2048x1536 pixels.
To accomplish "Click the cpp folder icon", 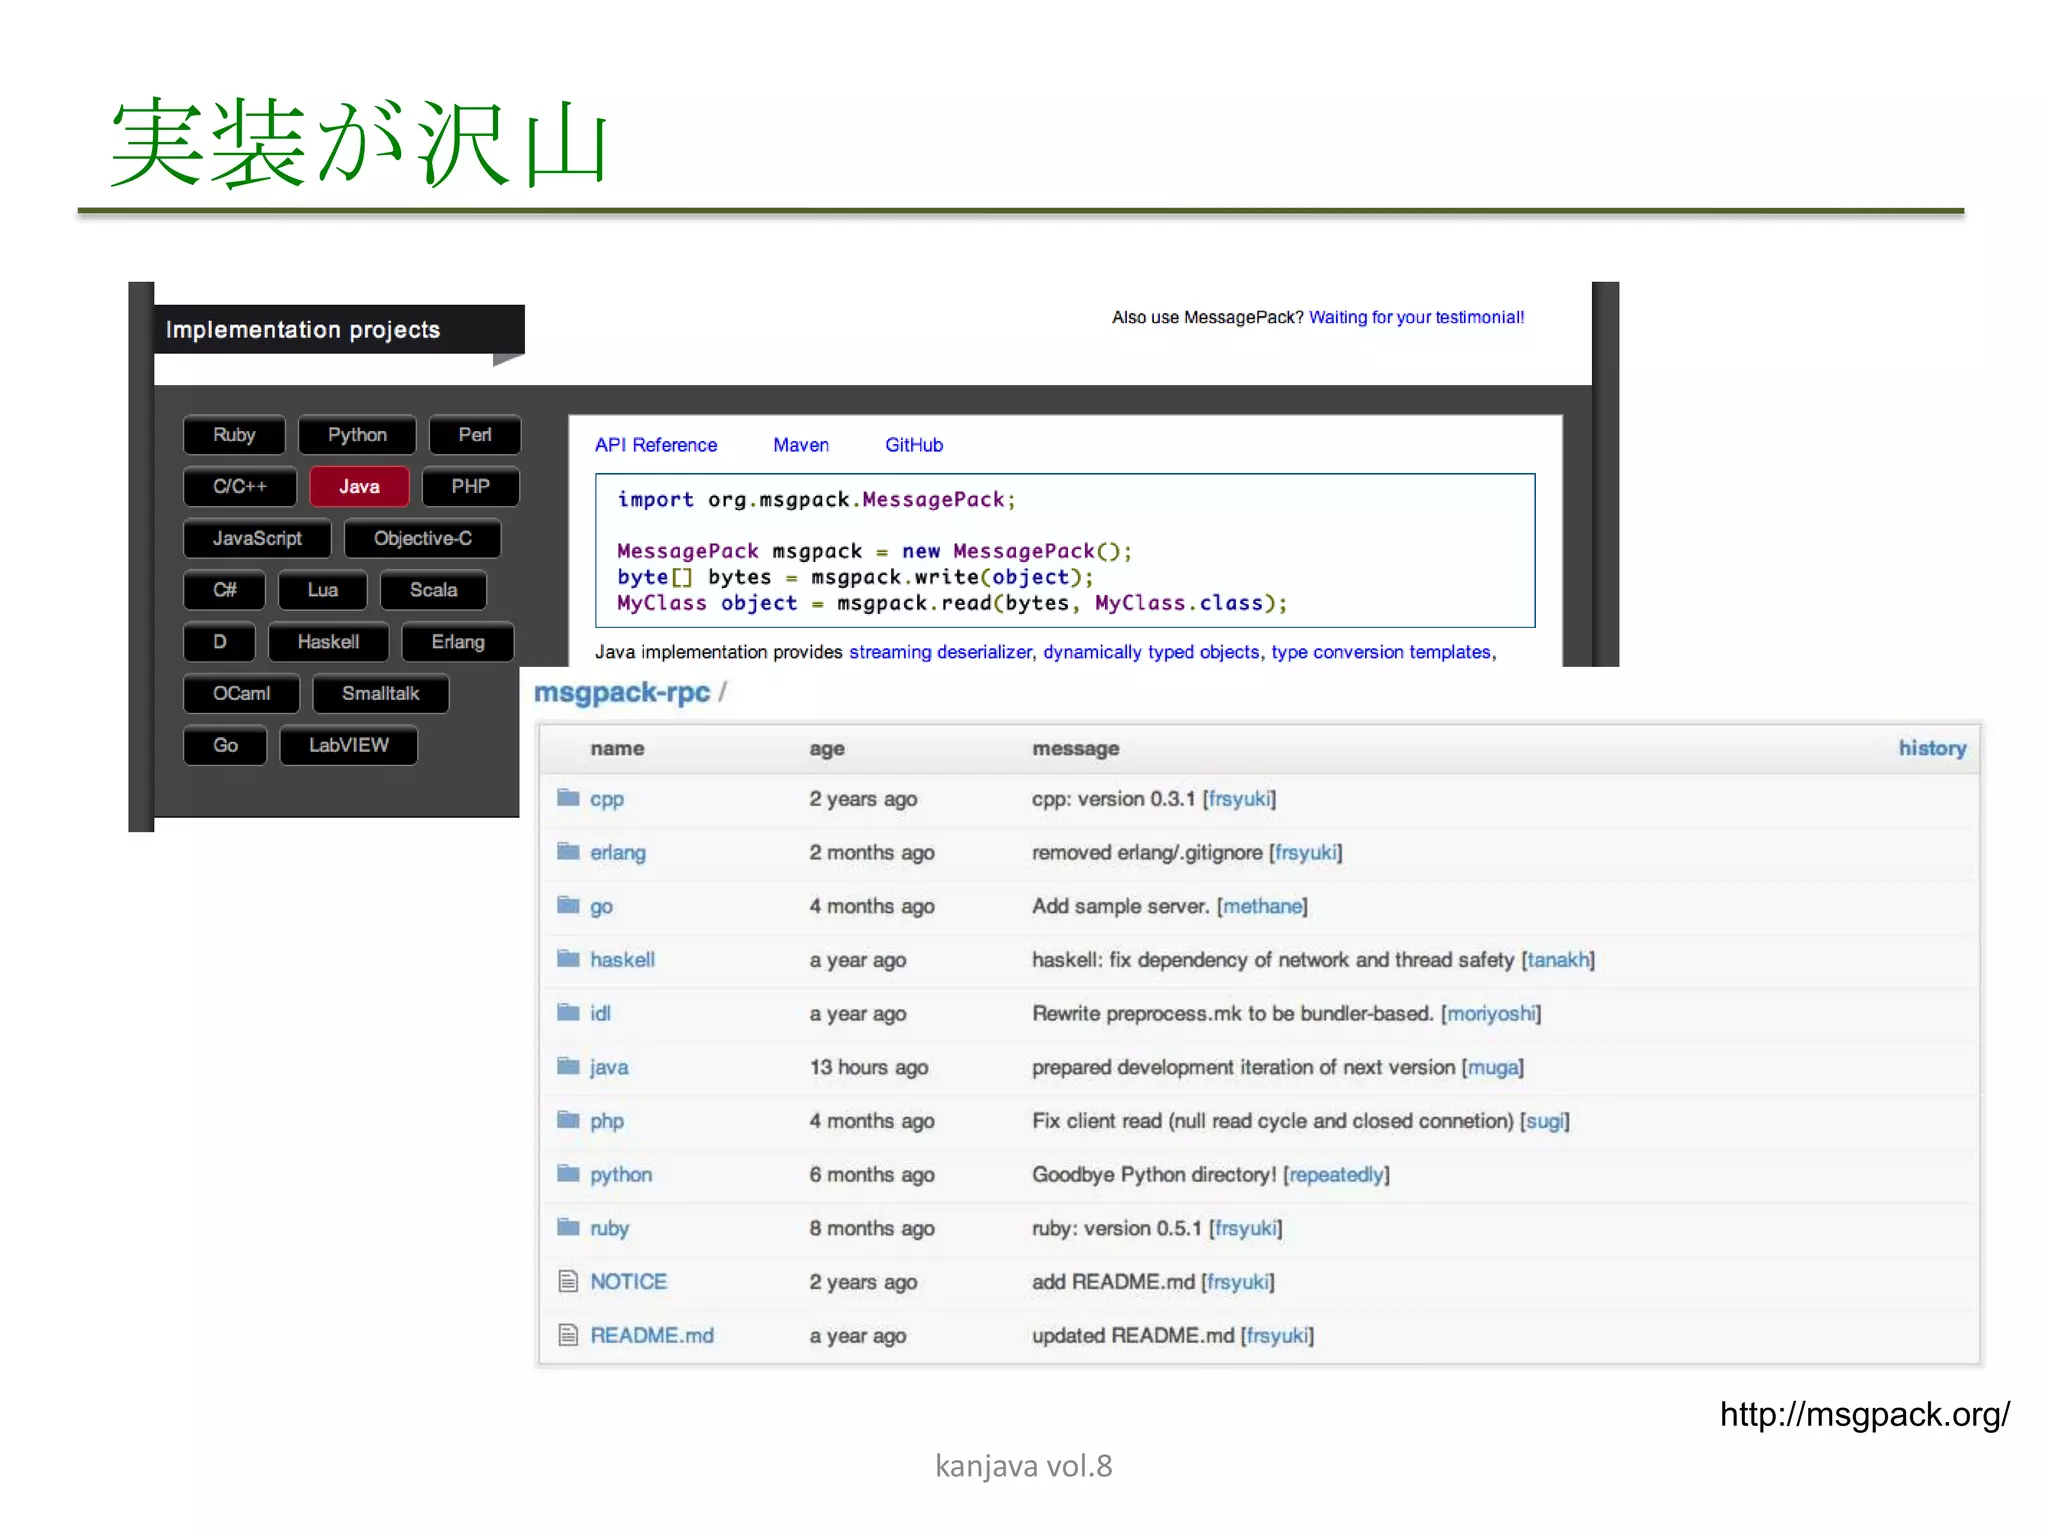I will tap(568, 797).
